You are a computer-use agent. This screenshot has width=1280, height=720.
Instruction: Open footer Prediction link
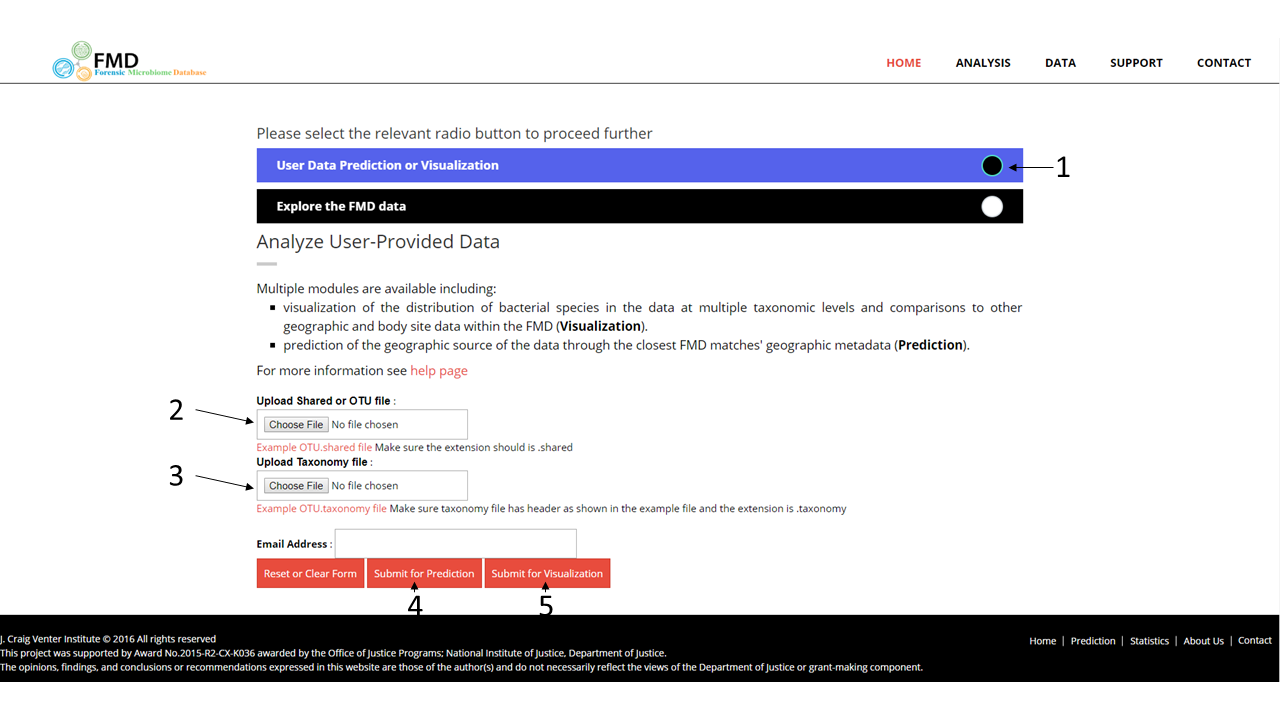[x=1093, y=641]
